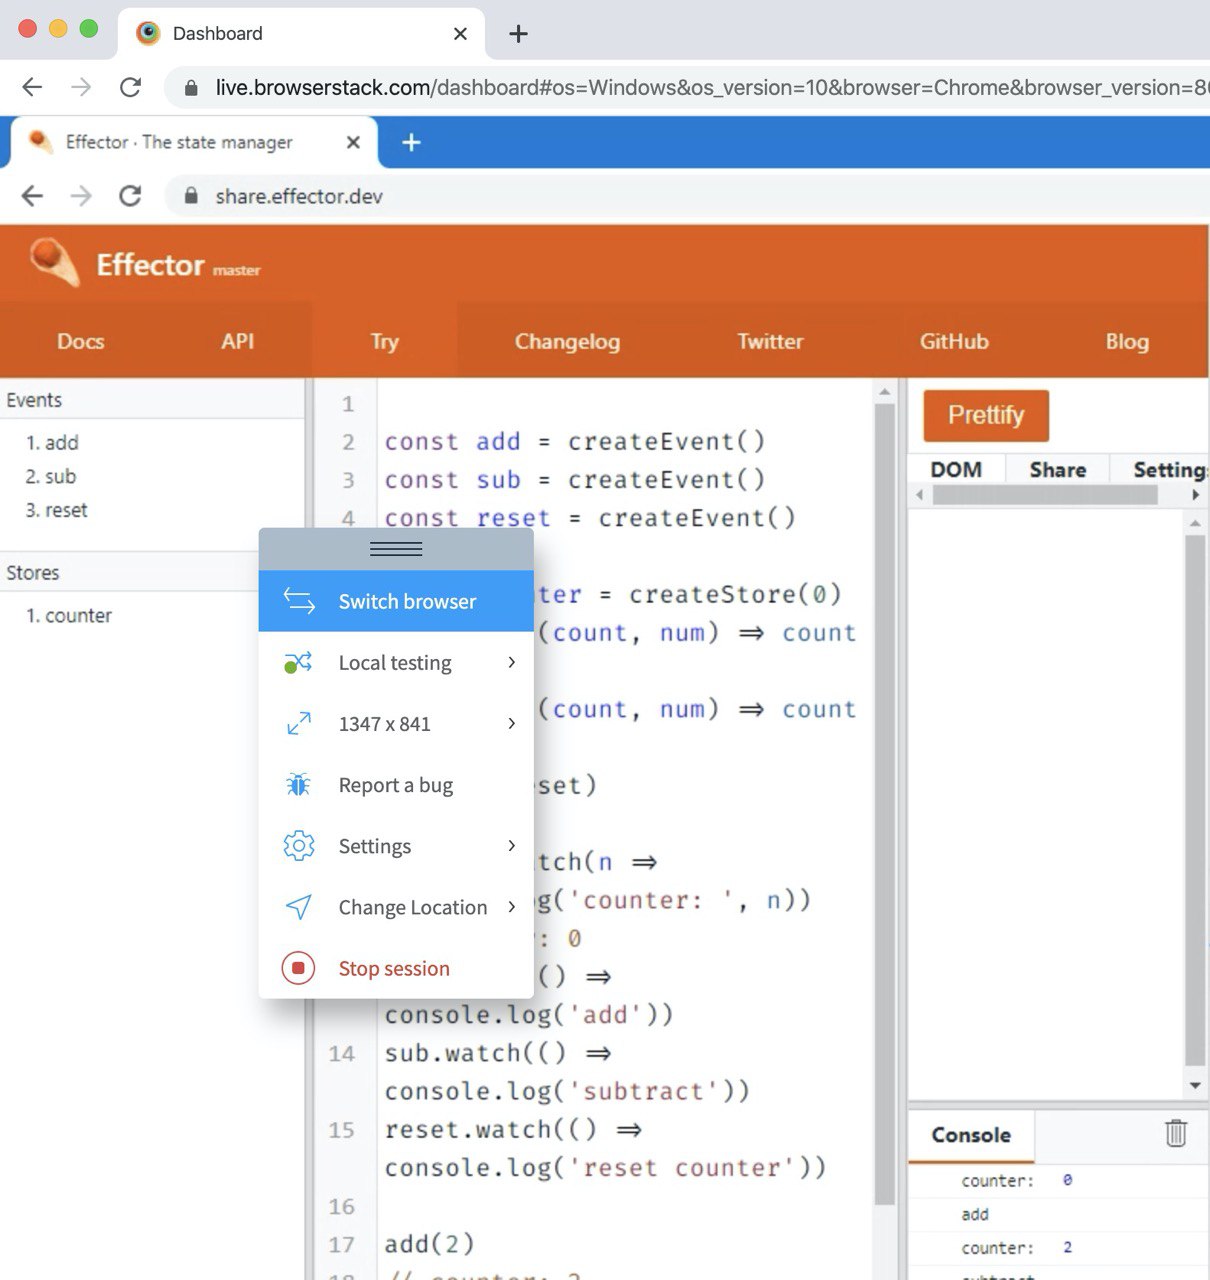Choose Local testing in floating menu
The height and width of the screenshot is (1280, 1210).
click(396, 662)
